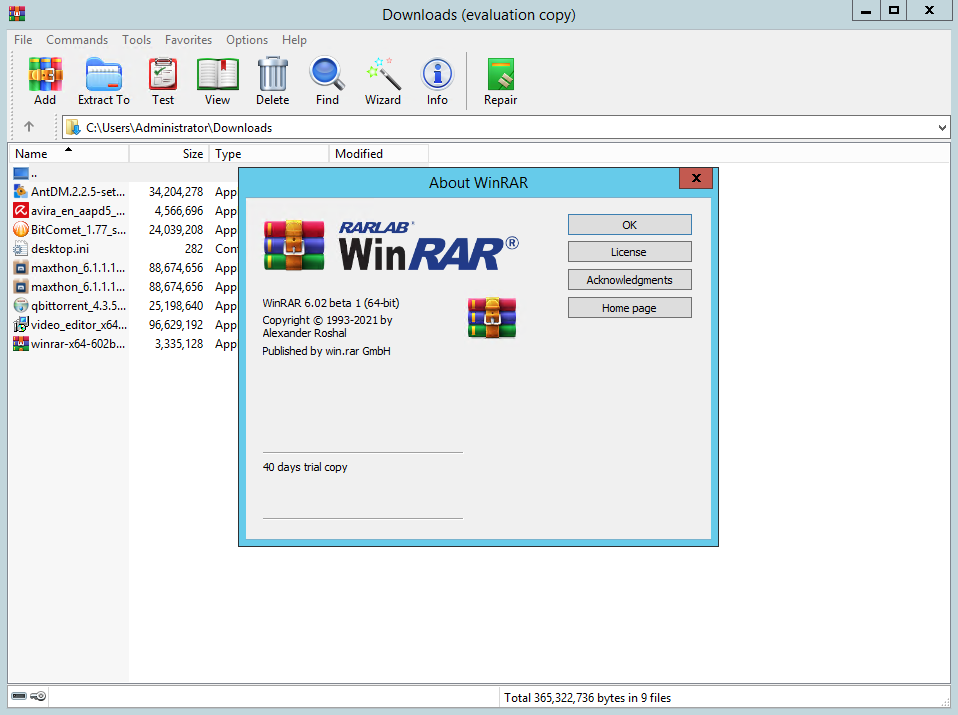
Task: Click the Delete trash can icon
Action: coord(272,75)
